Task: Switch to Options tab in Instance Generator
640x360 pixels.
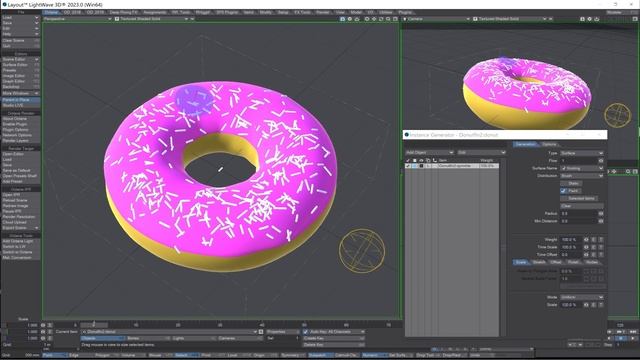Action: pos(549,144)
